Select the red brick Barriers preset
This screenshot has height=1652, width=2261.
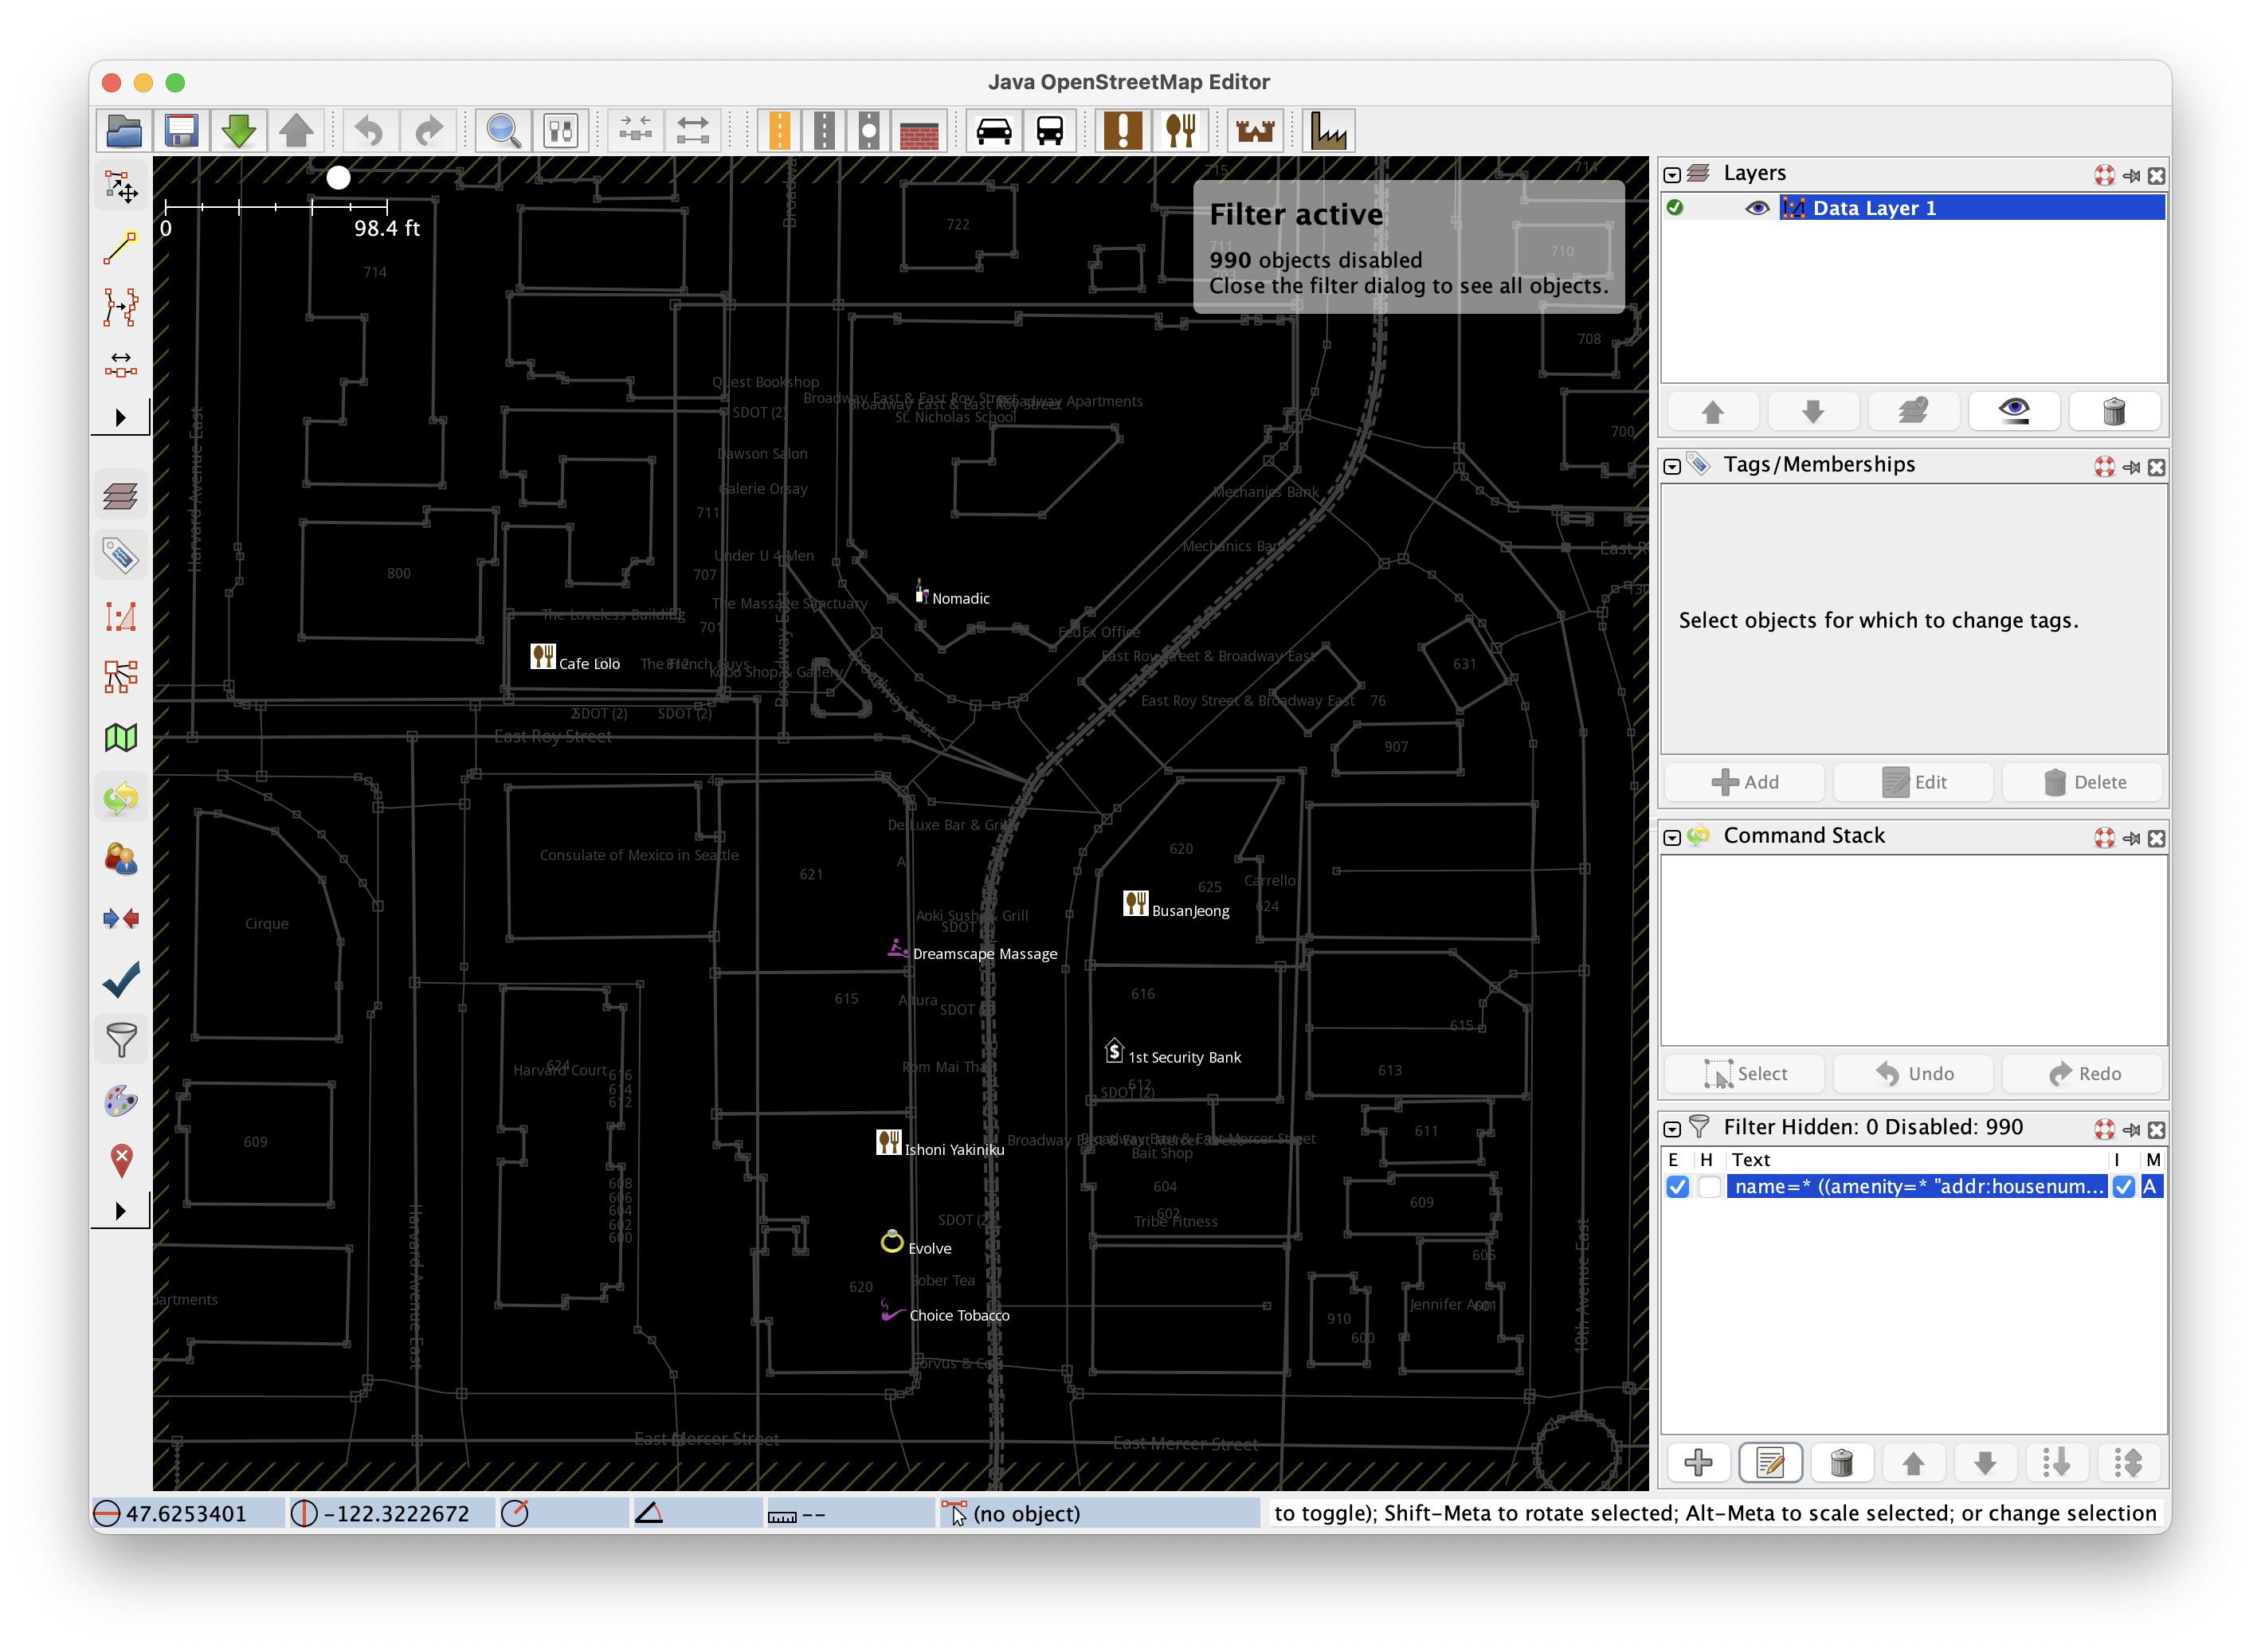pyautogui.click(x=918, y=131)
